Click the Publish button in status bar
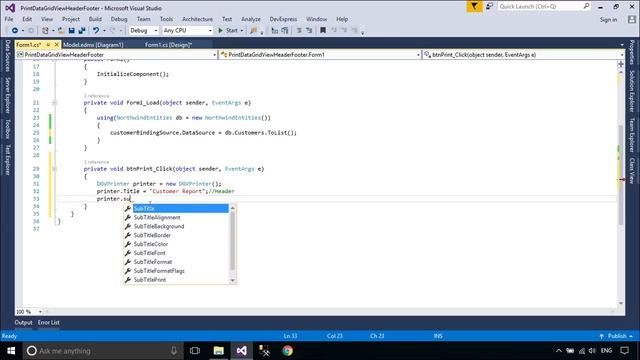Viewport: 640px width, 360px height. click(x=617, y=336)
